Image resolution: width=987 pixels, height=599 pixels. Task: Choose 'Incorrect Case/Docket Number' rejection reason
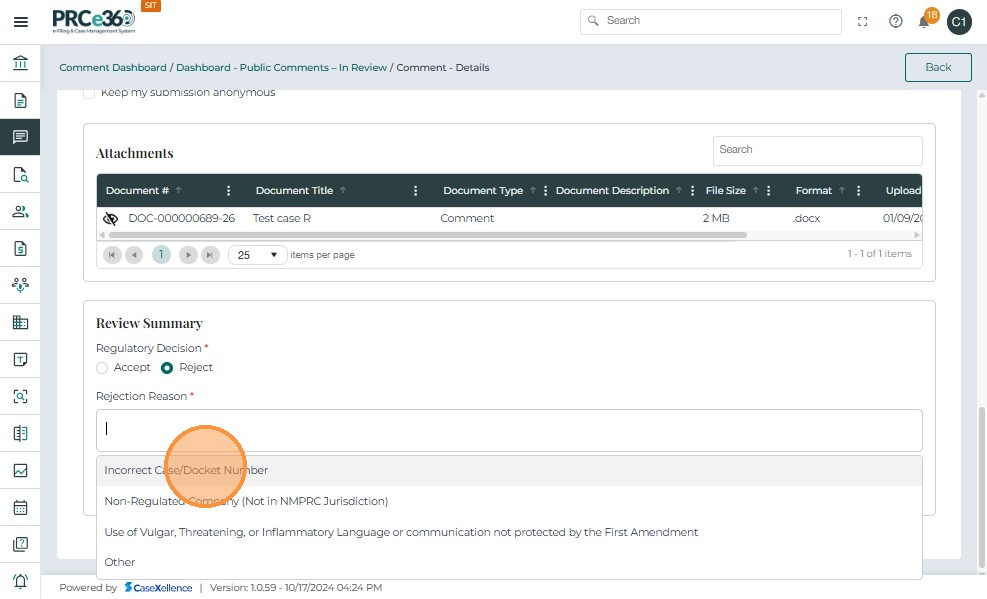[x=186, y=470]
